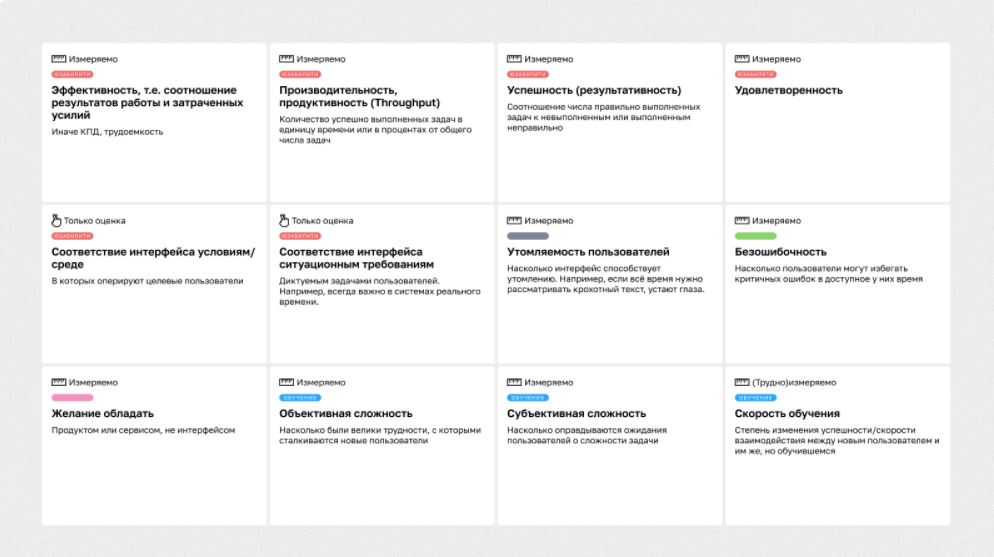Select the gray tag above Утомляемость пользователей

(x=527, y=236)
